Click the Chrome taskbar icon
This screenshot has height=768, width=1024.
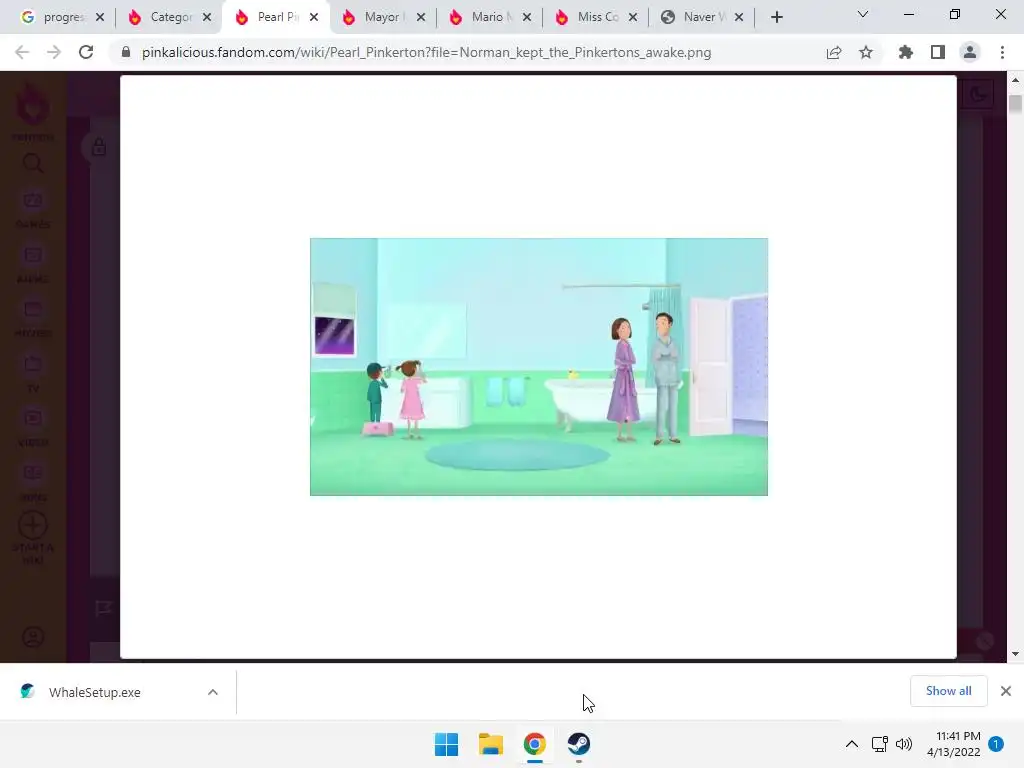[x=534, y=744]
